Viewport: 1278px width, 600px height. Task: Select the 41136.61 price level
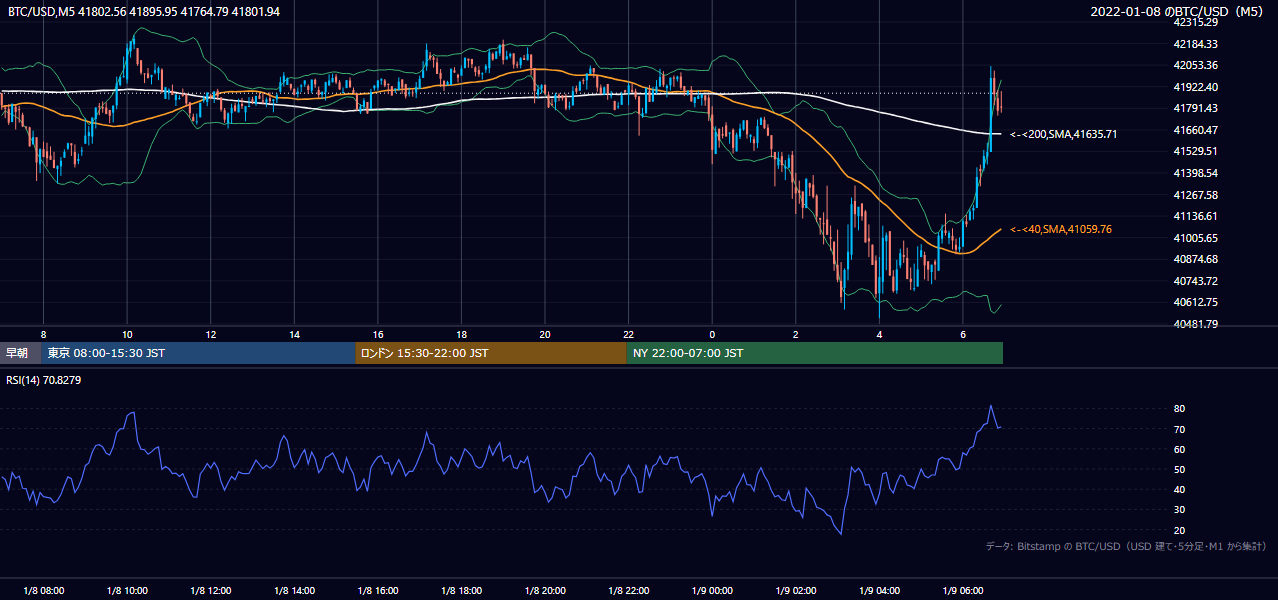(1196, 216)
